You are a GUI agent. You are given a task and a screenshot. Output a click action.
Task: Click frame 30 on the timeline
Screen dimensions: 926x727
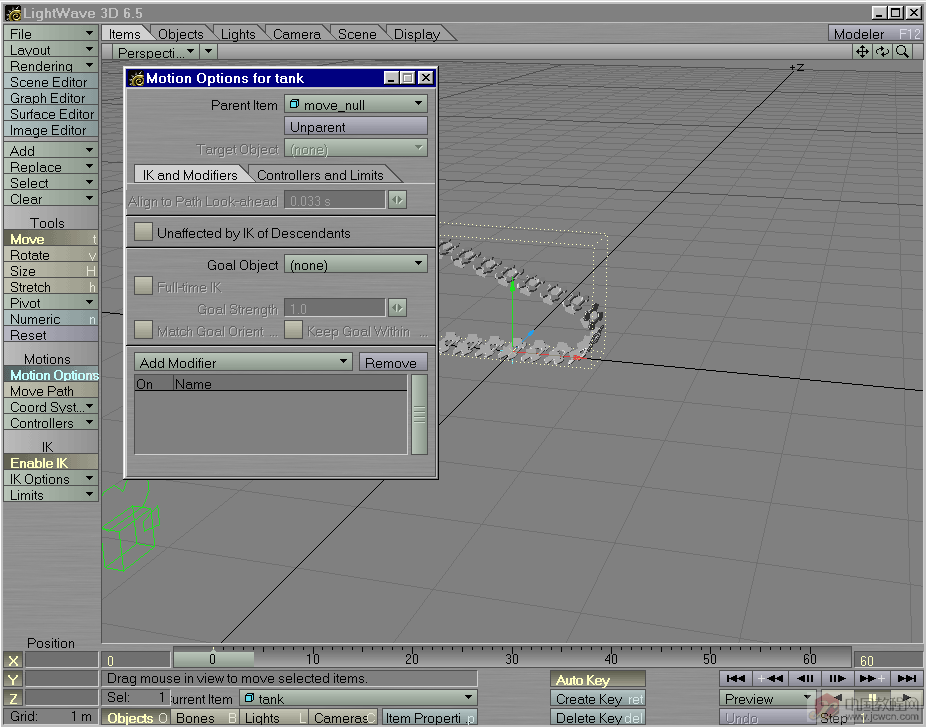[x=511, y=659]
